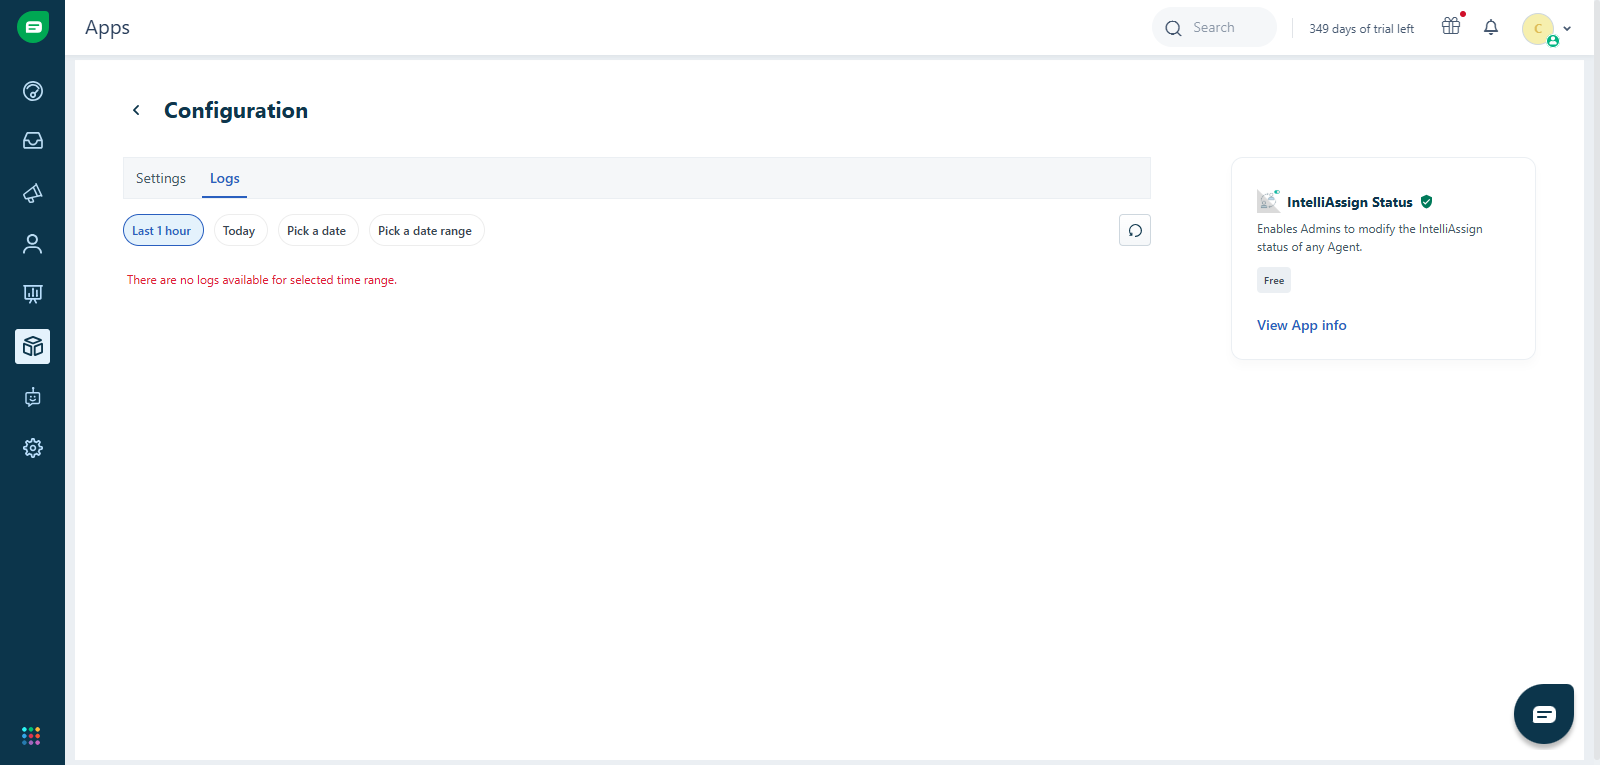Open the contacts person icon
Screen dimensions: 1600x765
33,244
